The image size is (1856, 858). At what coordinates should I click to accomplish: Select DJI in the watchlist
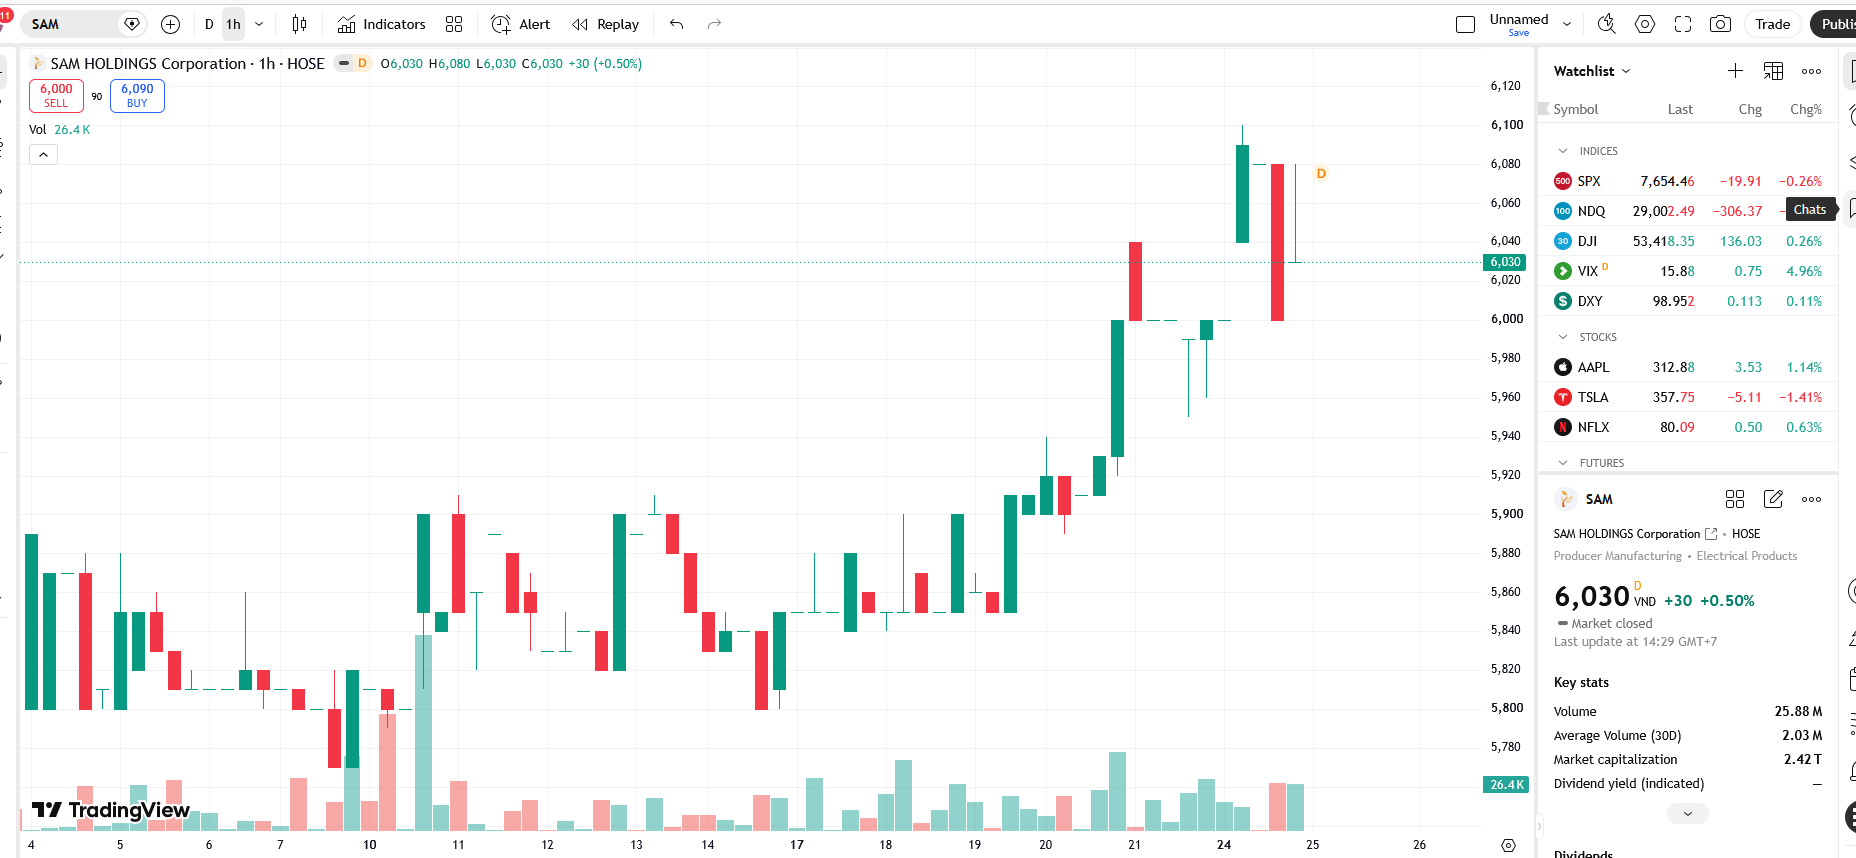pos(1688,241)
